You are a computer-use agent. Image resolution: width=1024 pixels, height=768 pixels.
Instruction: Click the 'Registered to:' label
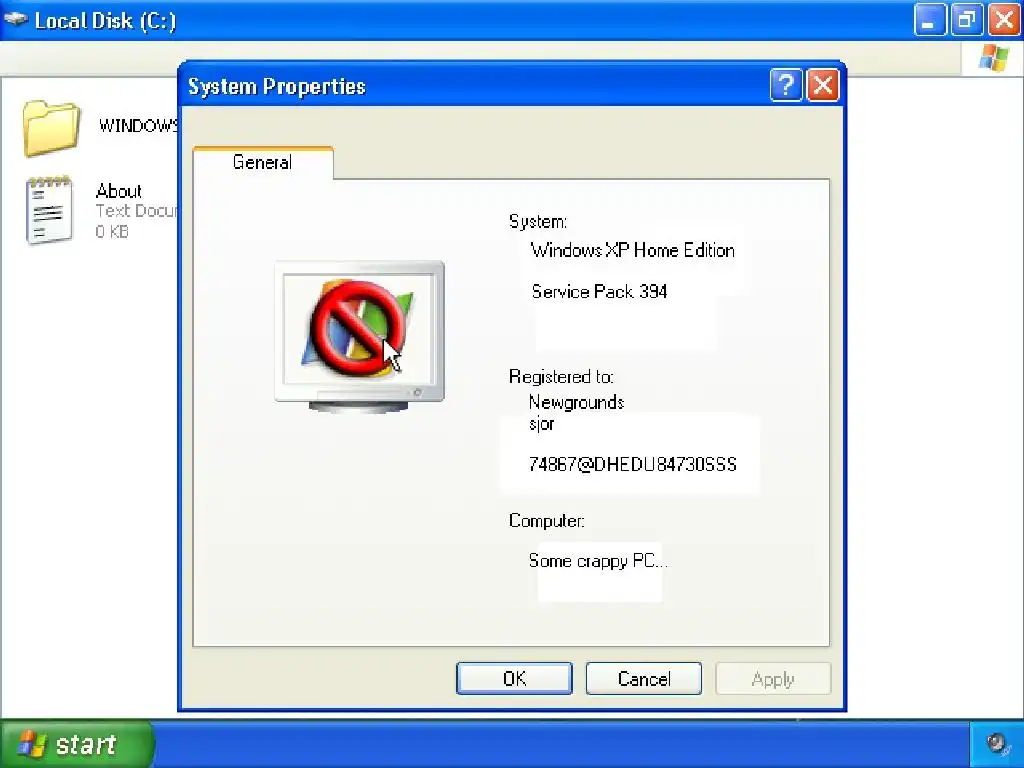[561, 377]
